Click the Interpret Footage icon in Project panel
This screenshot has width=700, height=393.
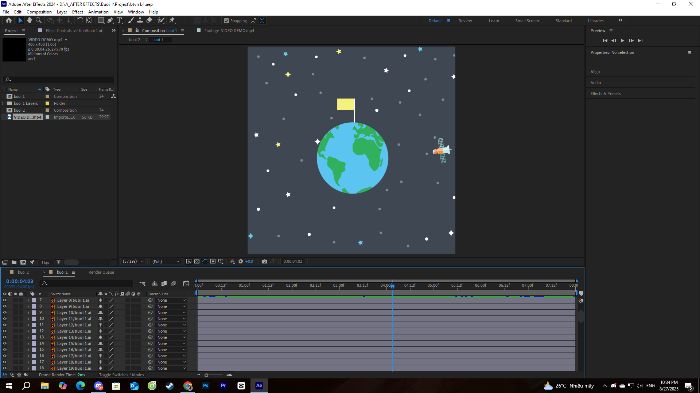pyautogui.click(x=4, y=262)
